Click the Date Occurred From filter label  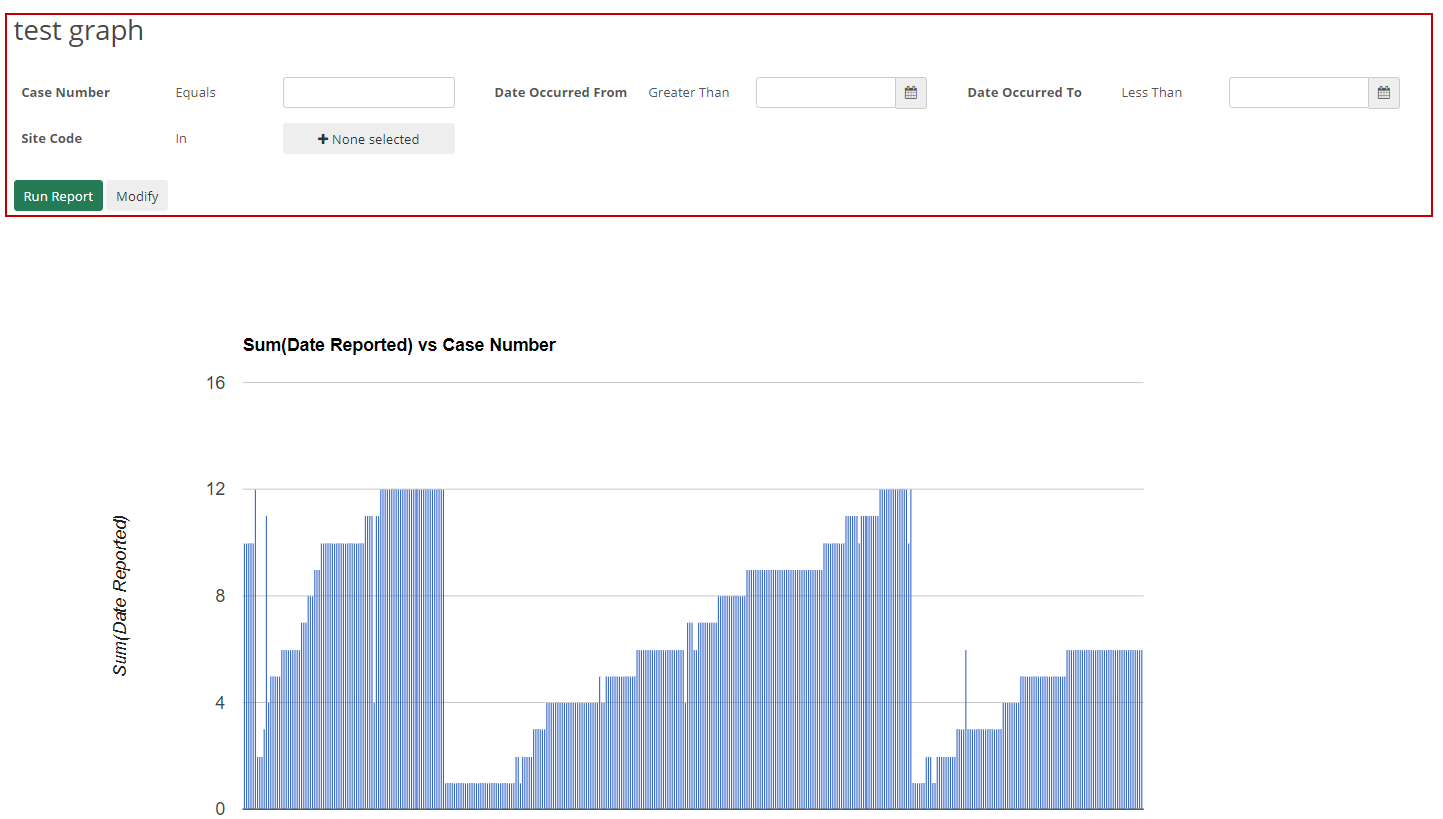coord(560,92)
